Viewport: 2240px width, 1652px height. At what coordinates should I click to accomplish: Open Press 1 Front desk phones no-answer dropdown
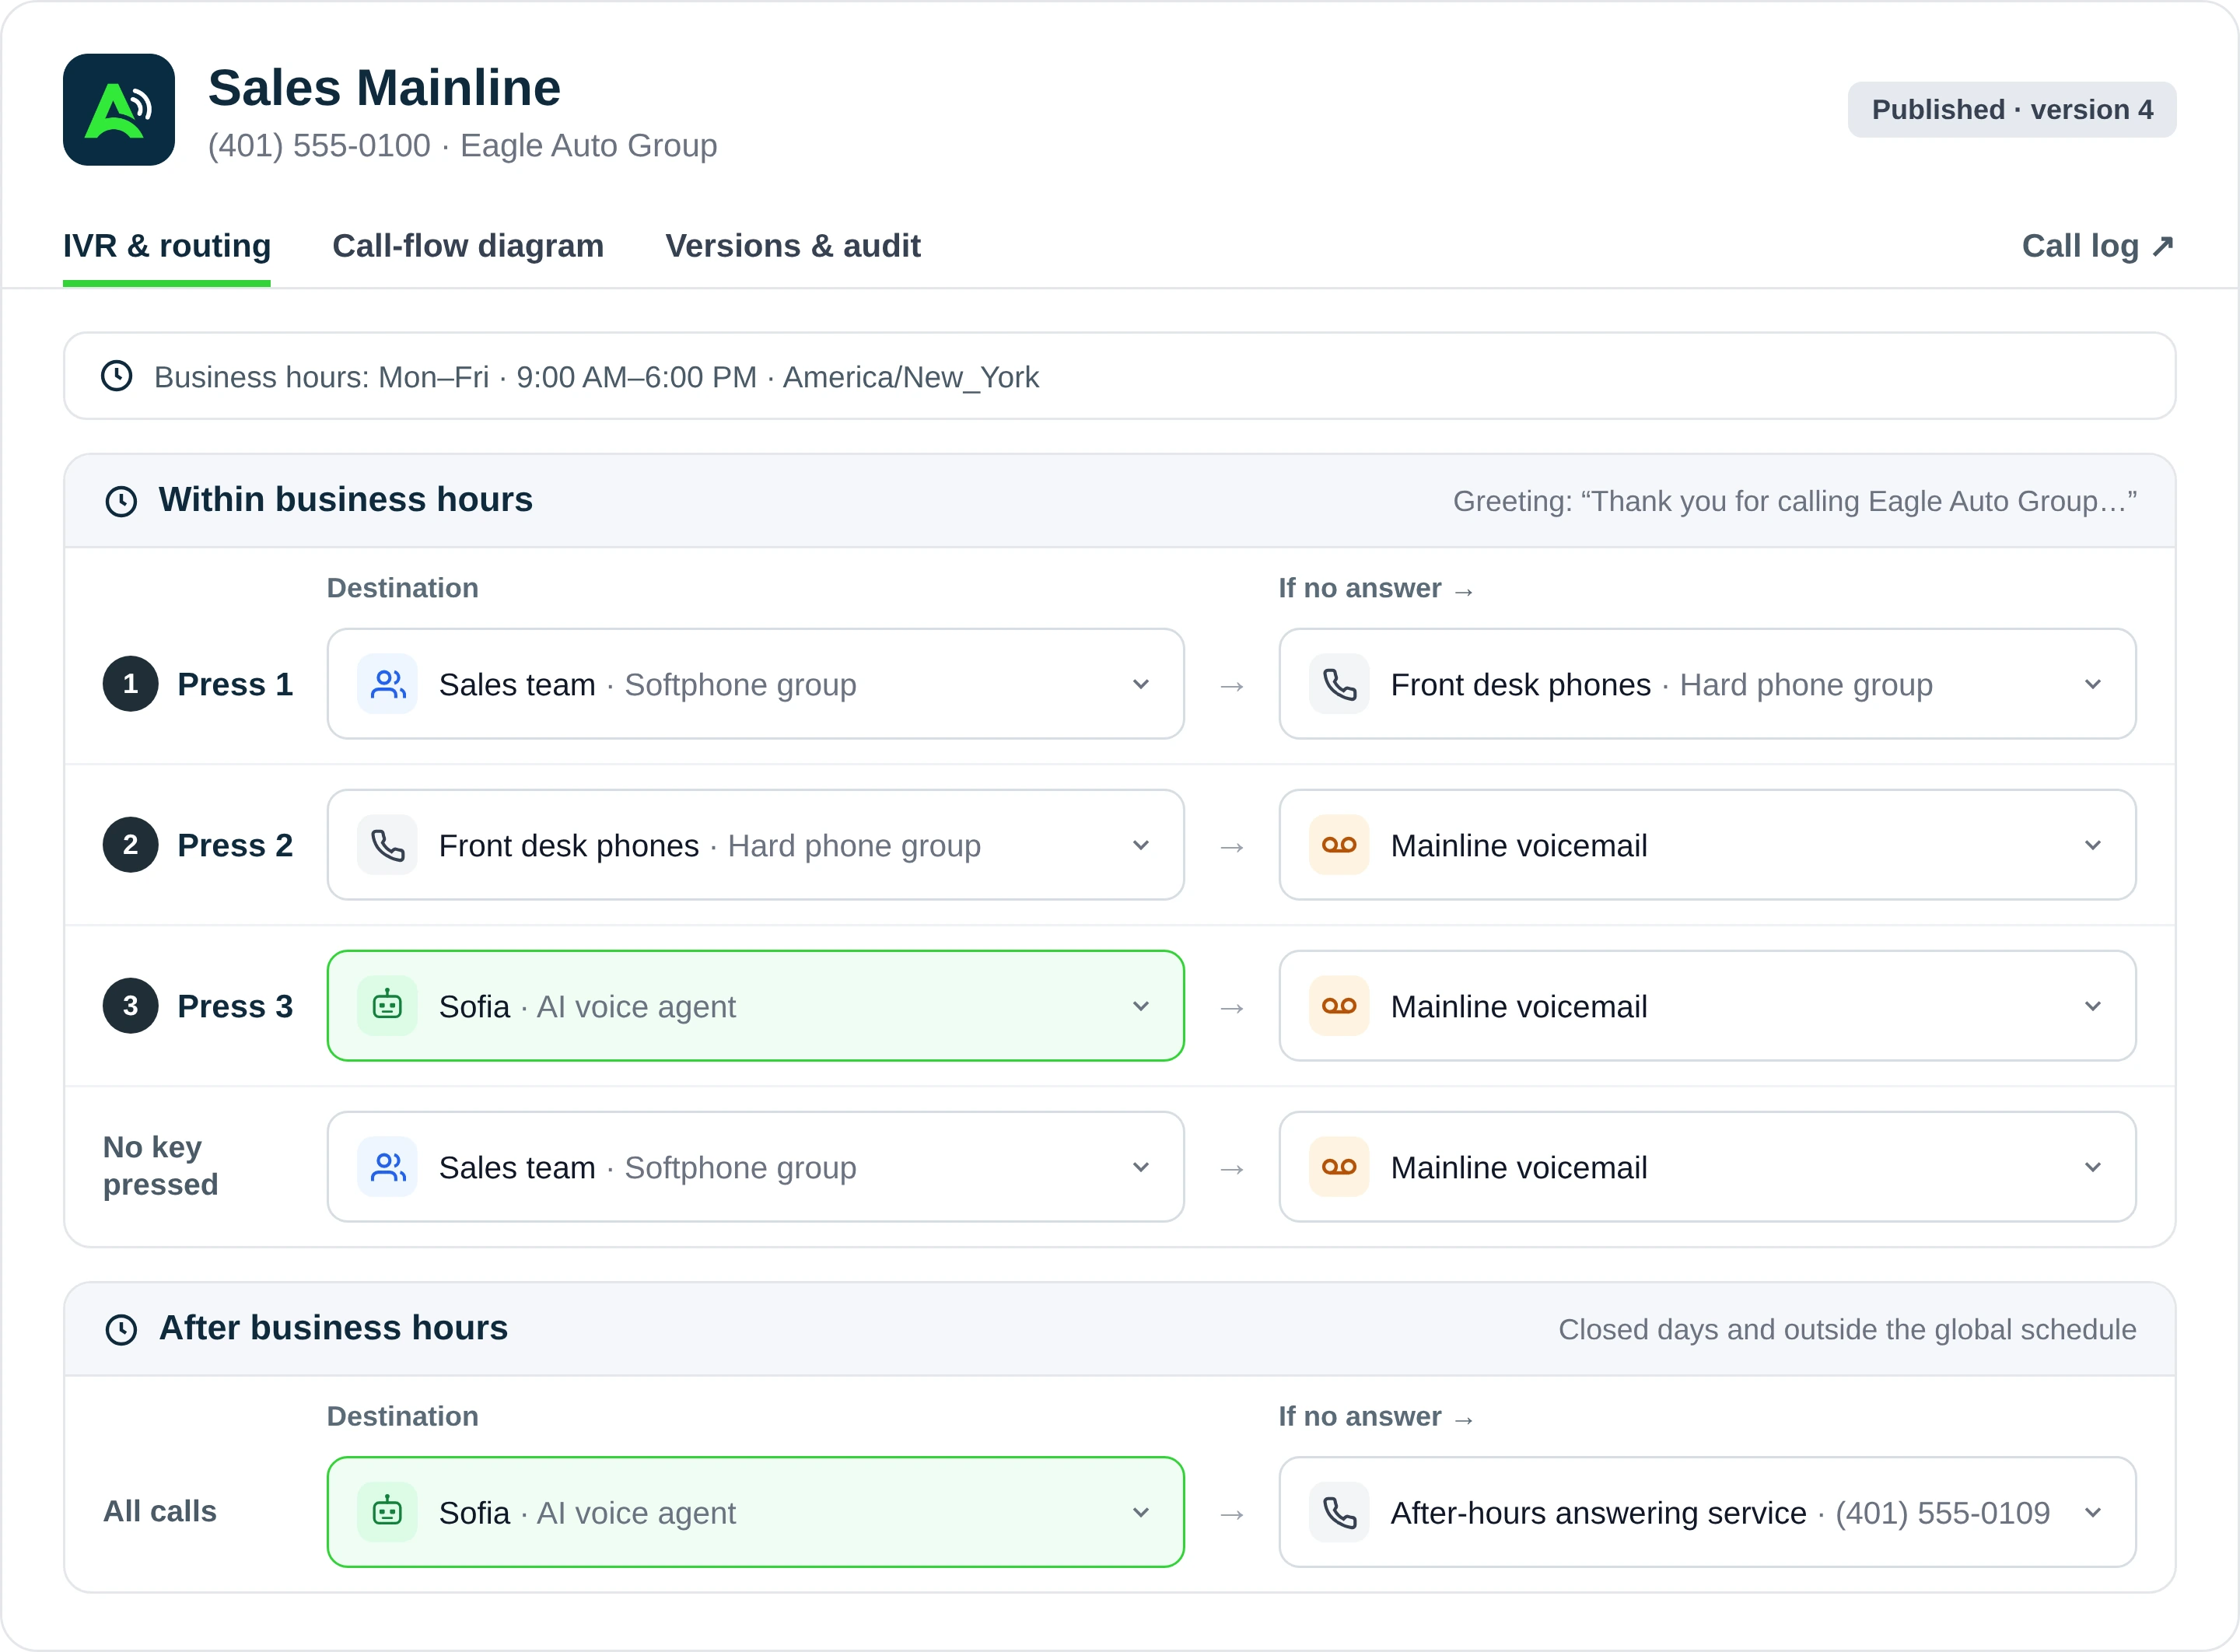pyautogui.click(x=1708, y=684)
